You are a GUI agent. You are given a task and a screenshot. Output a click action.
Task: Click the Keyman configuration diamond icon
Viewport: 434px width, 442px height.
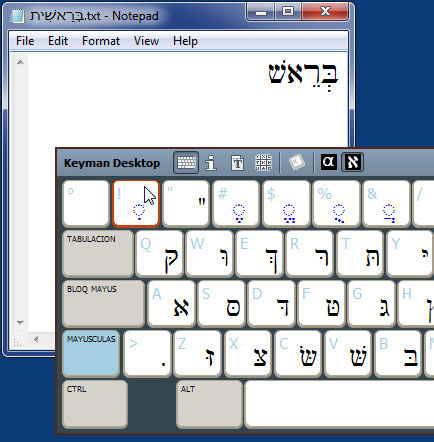297,163
